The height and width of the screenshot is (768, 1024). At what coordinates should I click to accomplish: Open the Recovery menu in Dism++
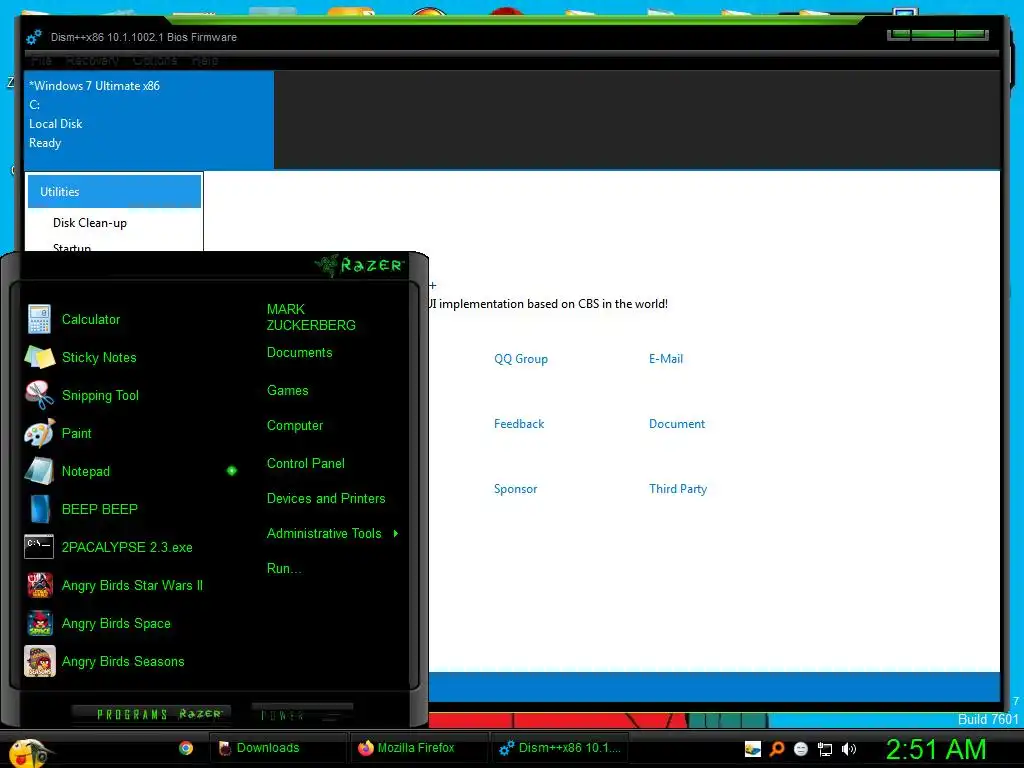click(x=92, y=60)
